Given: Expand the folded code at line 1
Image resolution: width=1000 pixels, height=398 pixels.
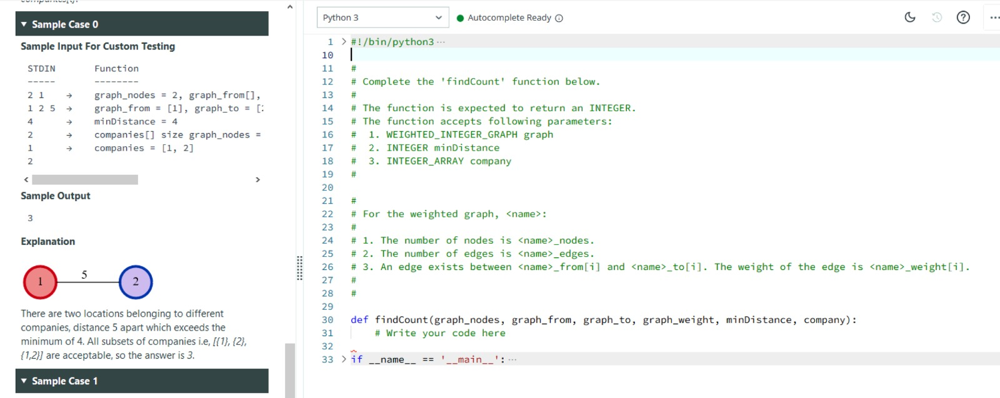Looking at the screenshot, I should tap(344, 41).
